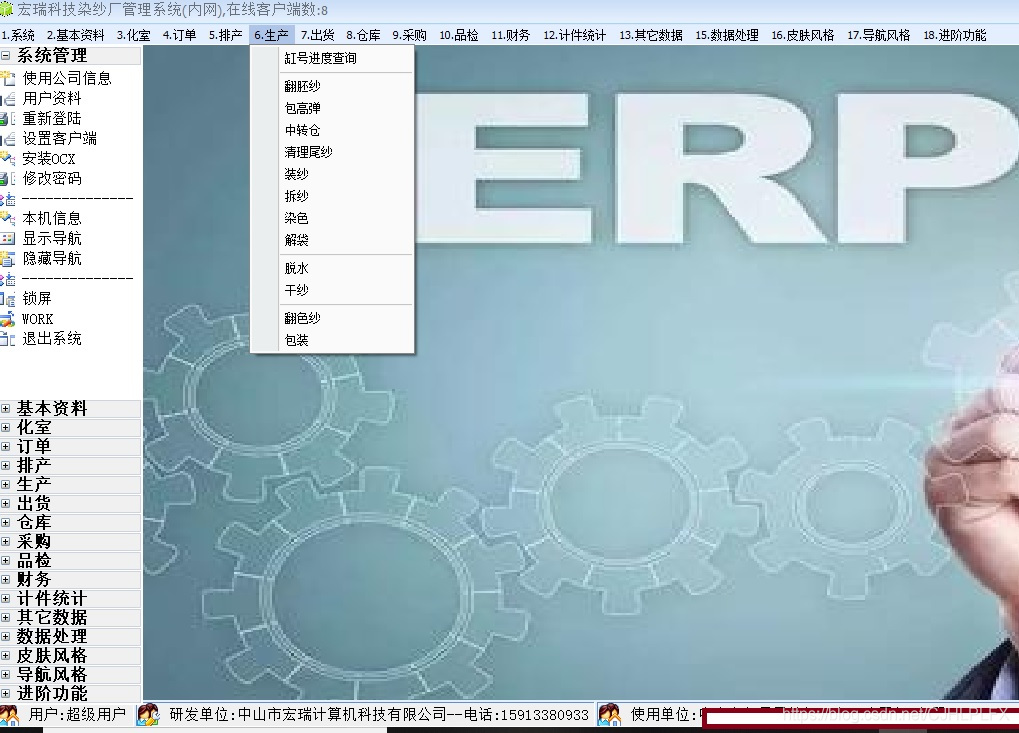Open the 11.财务 menu
Viewport: 1019px width, 733px height.
click(511, 35)
